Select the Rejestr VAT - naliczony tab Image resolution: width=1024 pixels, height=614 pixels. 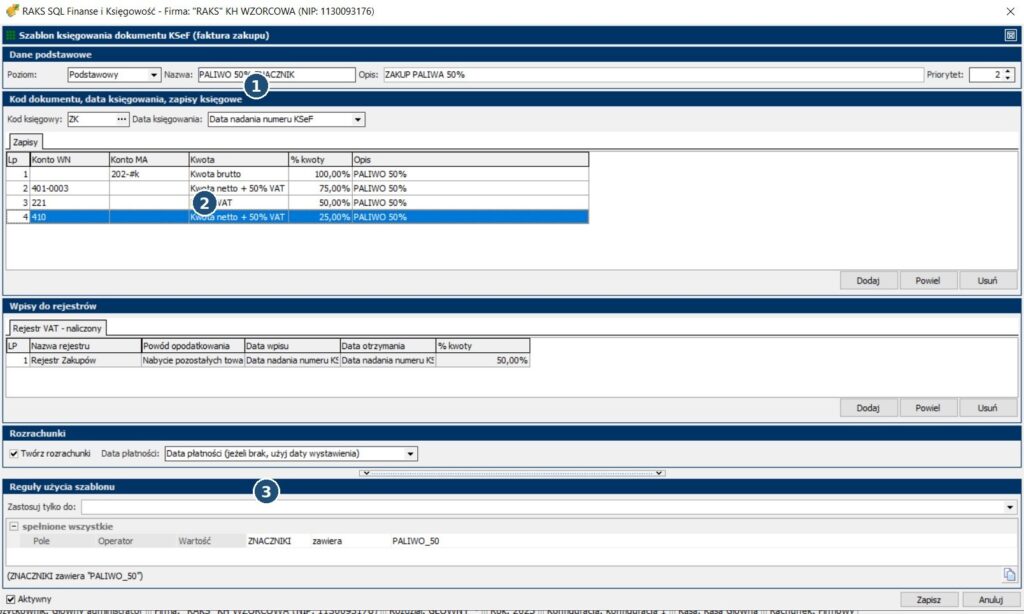coord(57,328)
